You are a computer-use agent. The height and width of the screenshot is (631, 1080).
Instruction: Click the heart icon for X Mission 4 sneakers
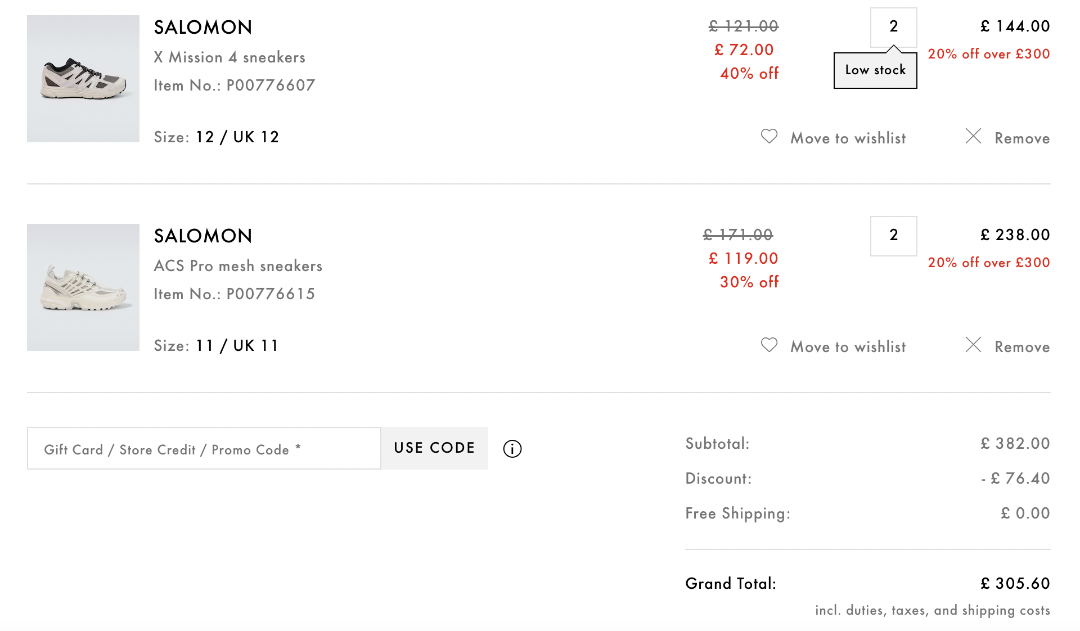click(769, 136)
